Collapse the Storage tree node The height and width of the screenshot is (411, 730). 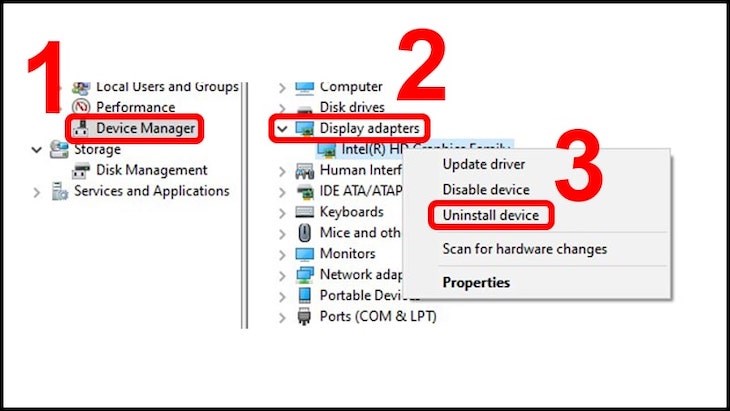38,149
